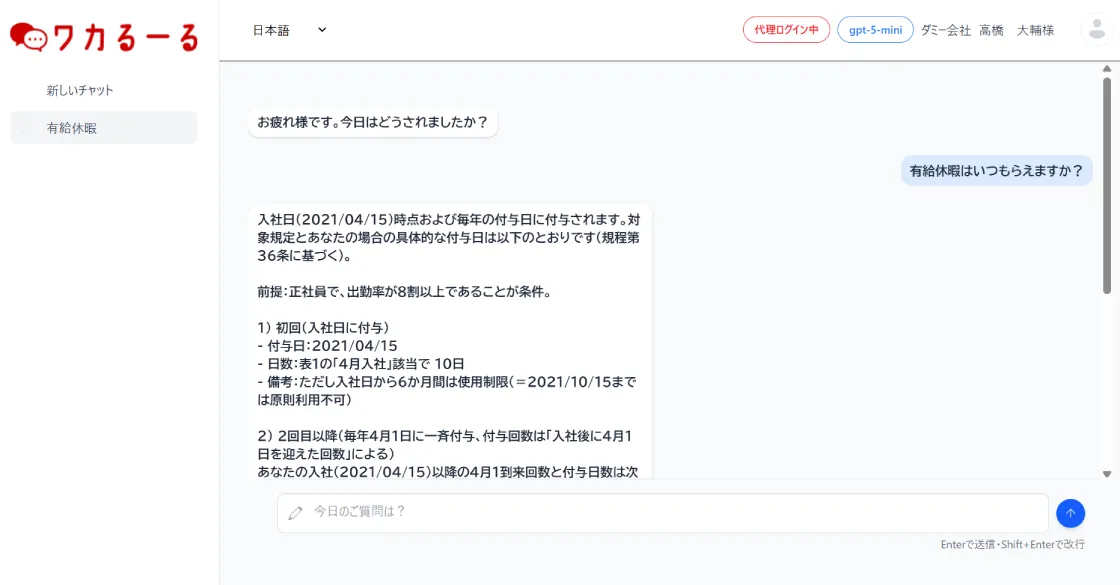The height and width of the screenshot is (585, 1120).
Task: Click the user question about 有給休暇 bubble
Action: click(996, 170)
